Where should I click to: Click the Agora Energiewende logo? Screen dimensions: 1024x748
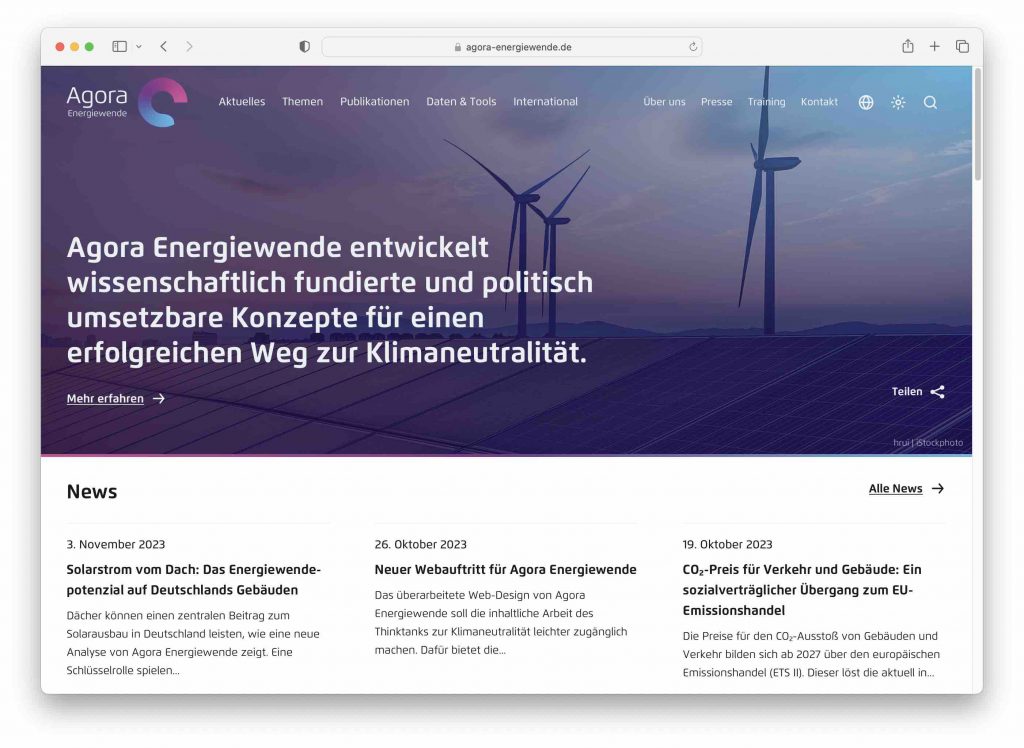127,102
